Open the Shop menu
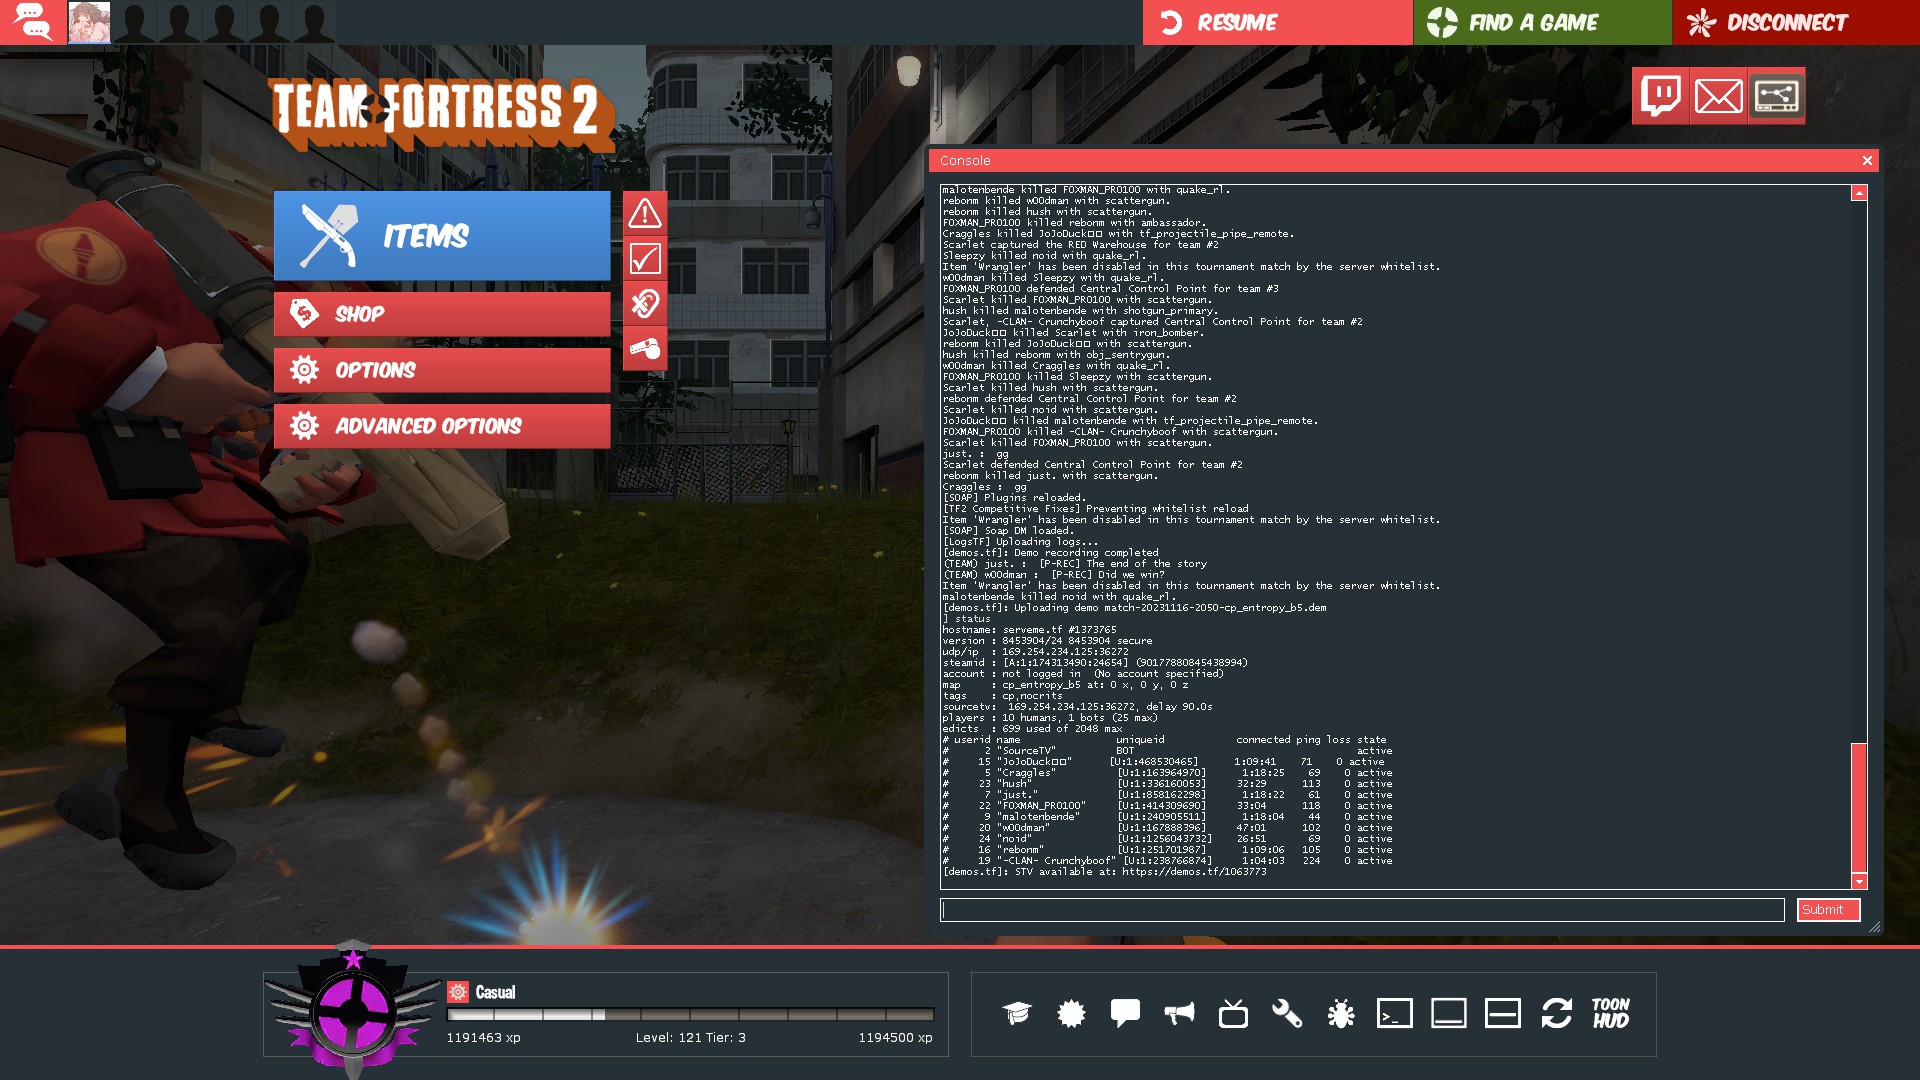Viewport: 1920px width, 1080px height. (442, 314)
